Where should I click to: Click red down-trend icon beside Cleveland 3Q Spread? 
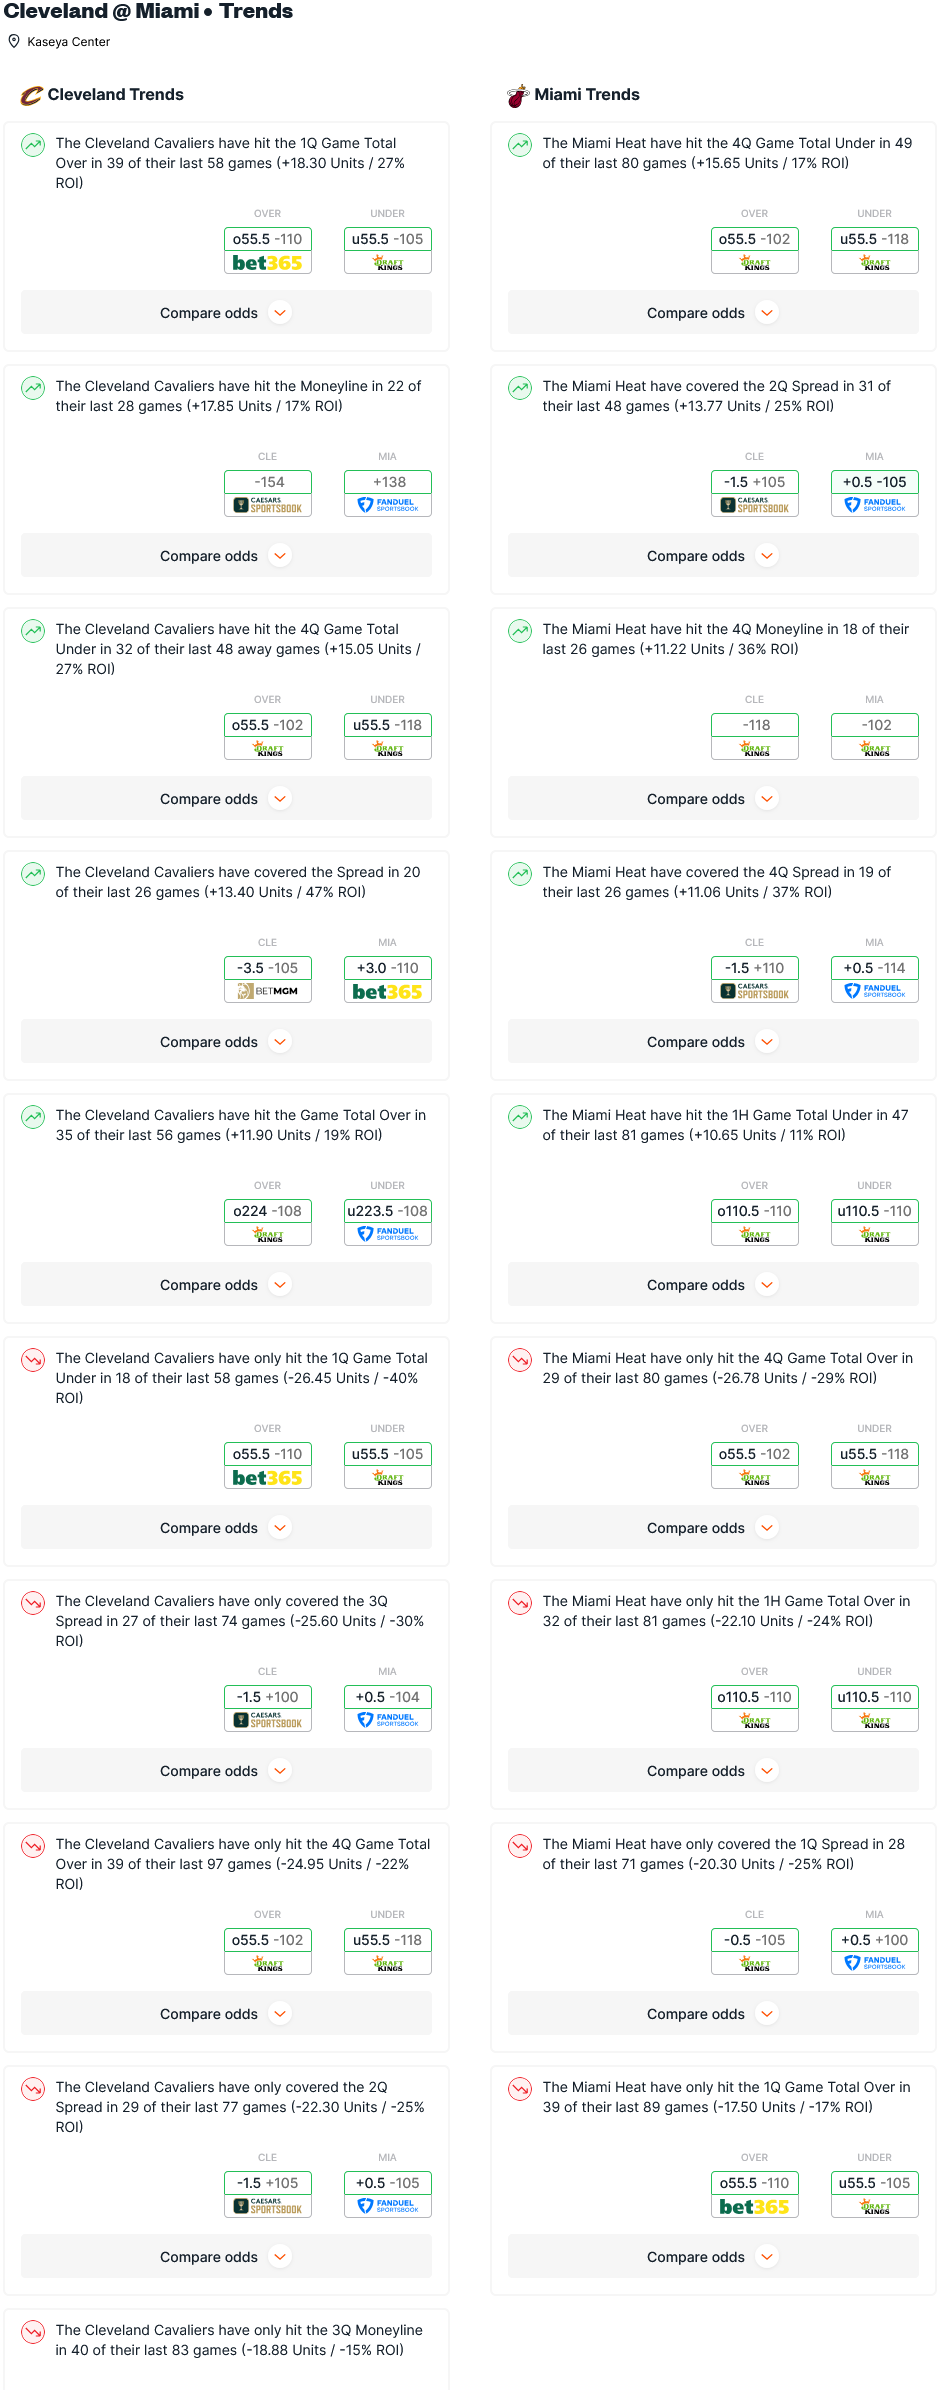33,1603
